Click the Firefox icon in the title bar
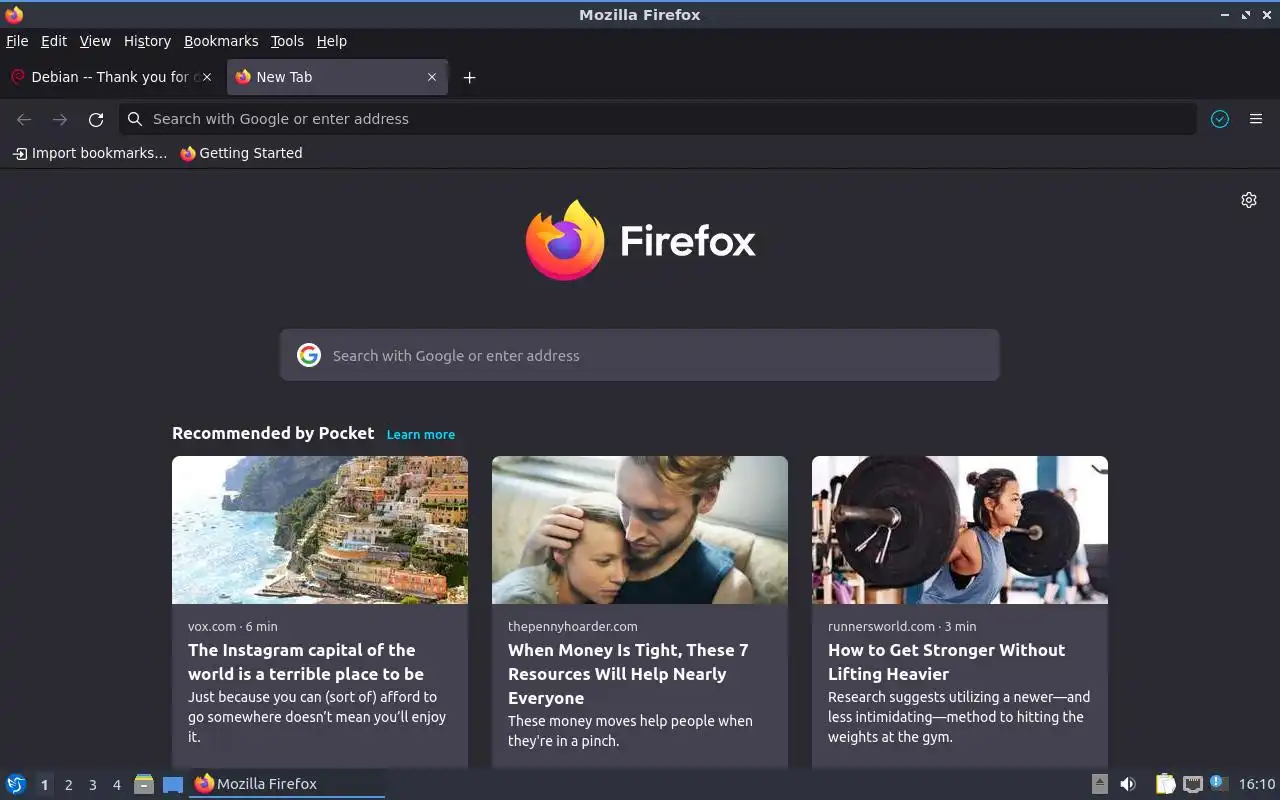1280x800 pixels. (14, 14)
